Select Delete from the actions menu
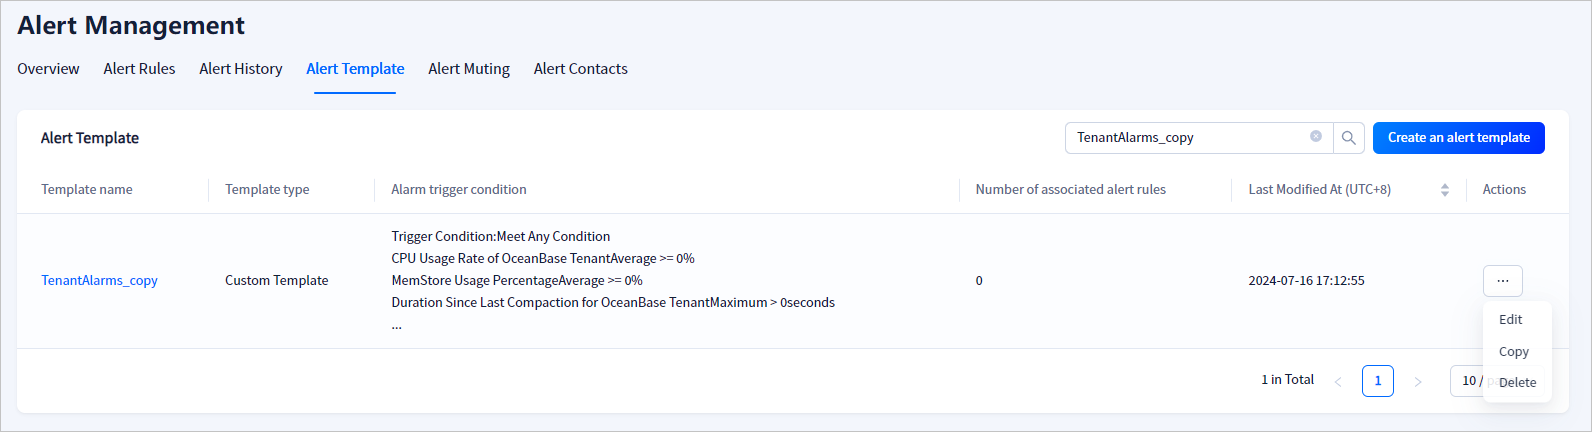This screenshot has height=432, width=1592. click(x=1517, y=383)
